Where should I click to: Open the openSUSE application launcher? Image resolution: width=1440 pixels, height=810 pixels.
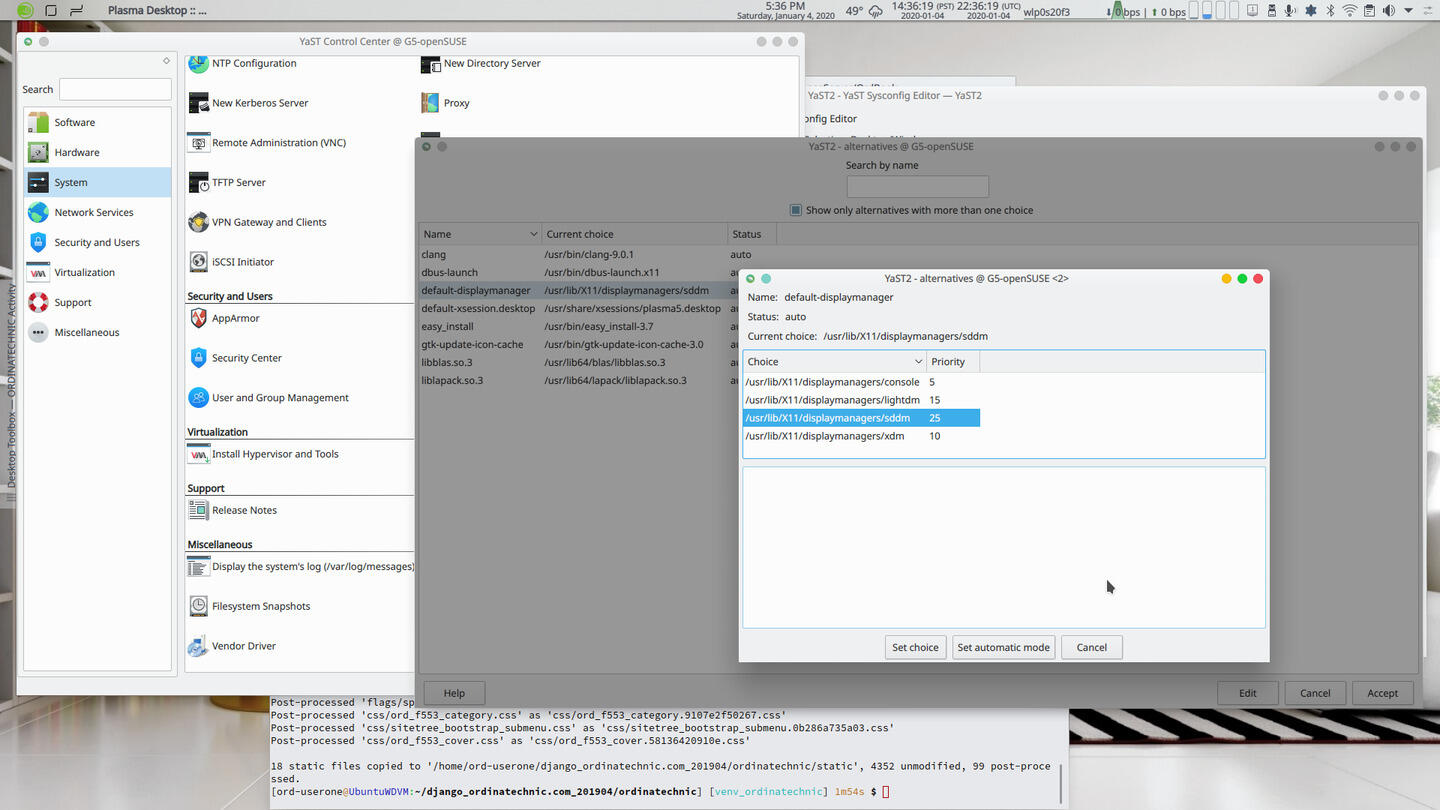[x=26, y=11]
